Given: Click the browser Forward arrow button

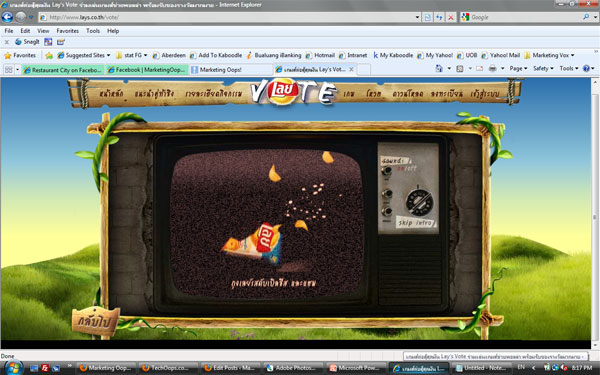Looking at the screenshot, I should [x=21, y=17].
